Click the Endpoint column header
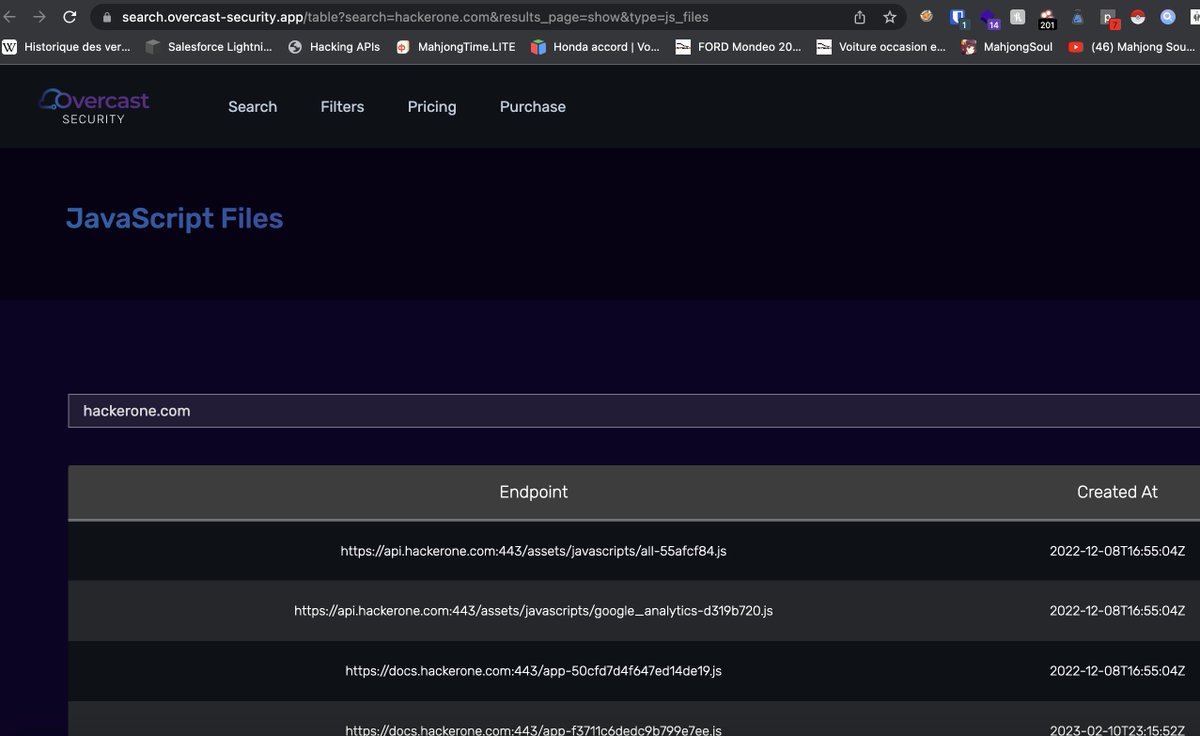Image resolution: width=1200 pixels, height=736 pixels. (x=533, y=492)
